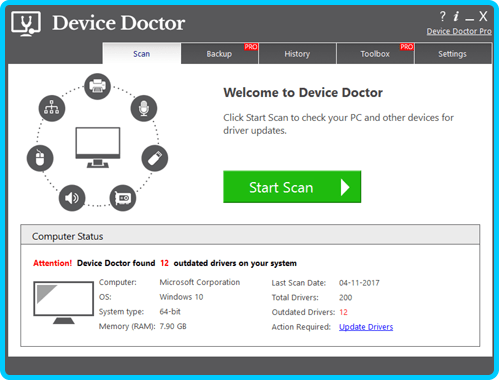Click the '200' total drivers value

click(x=346, y=298)
